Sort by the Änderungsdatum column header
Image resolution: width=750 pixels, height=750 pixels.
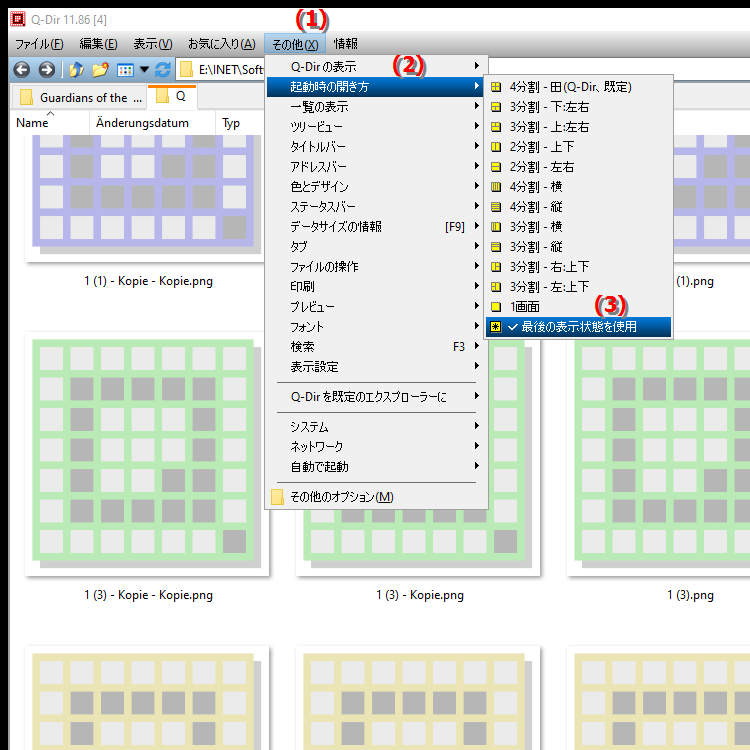click(x=153, y=123)
